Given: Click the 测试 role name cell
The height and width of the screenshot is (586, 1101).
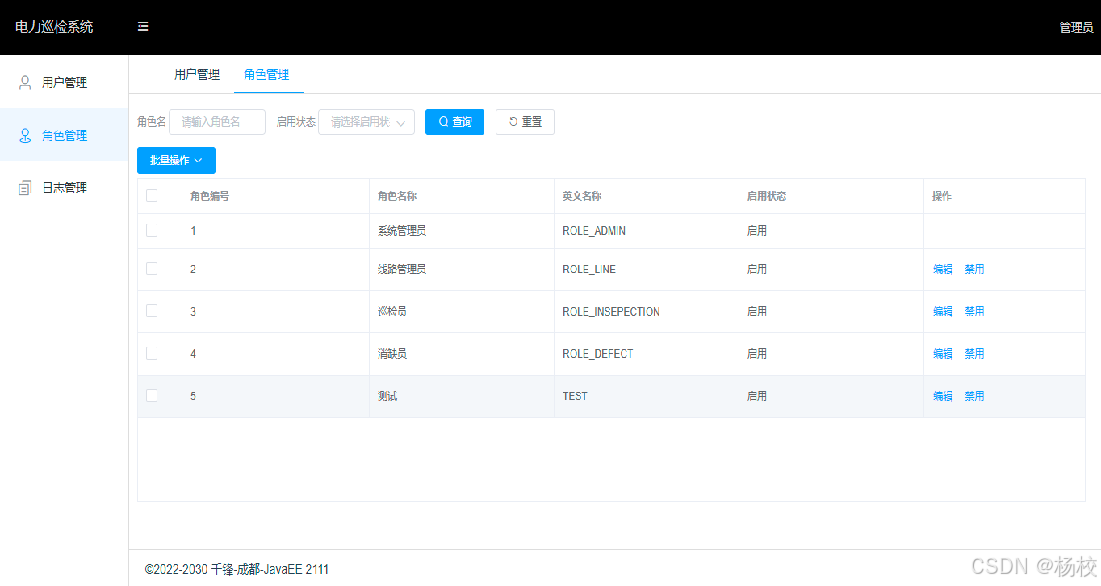Looking at the screenshot, I should click(388, 396).
